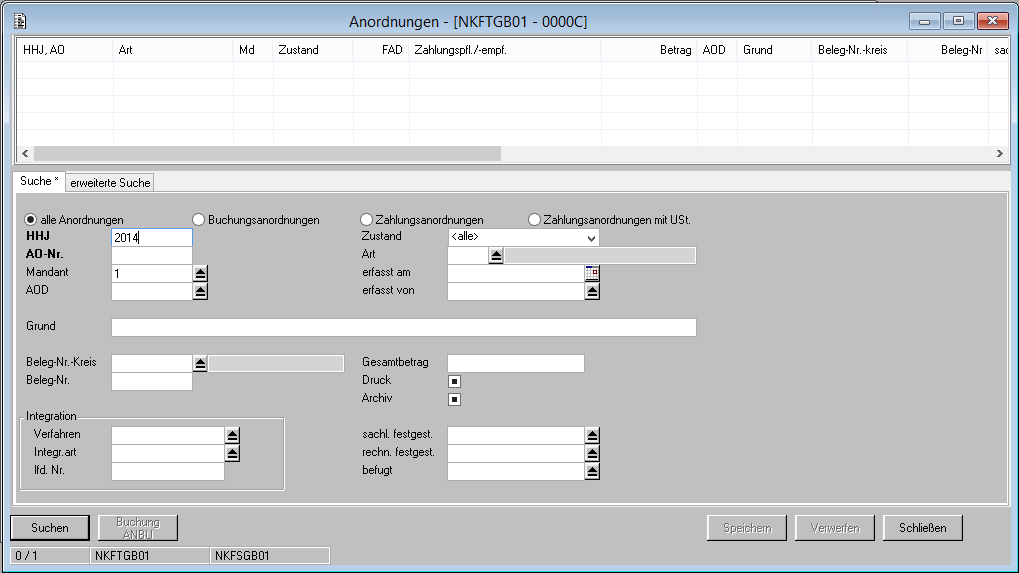Image resolution: width=1019 pixels, height=573 pixels.
Task: Select the Buchungsanordnungen radio button
Action: [199, 220]
